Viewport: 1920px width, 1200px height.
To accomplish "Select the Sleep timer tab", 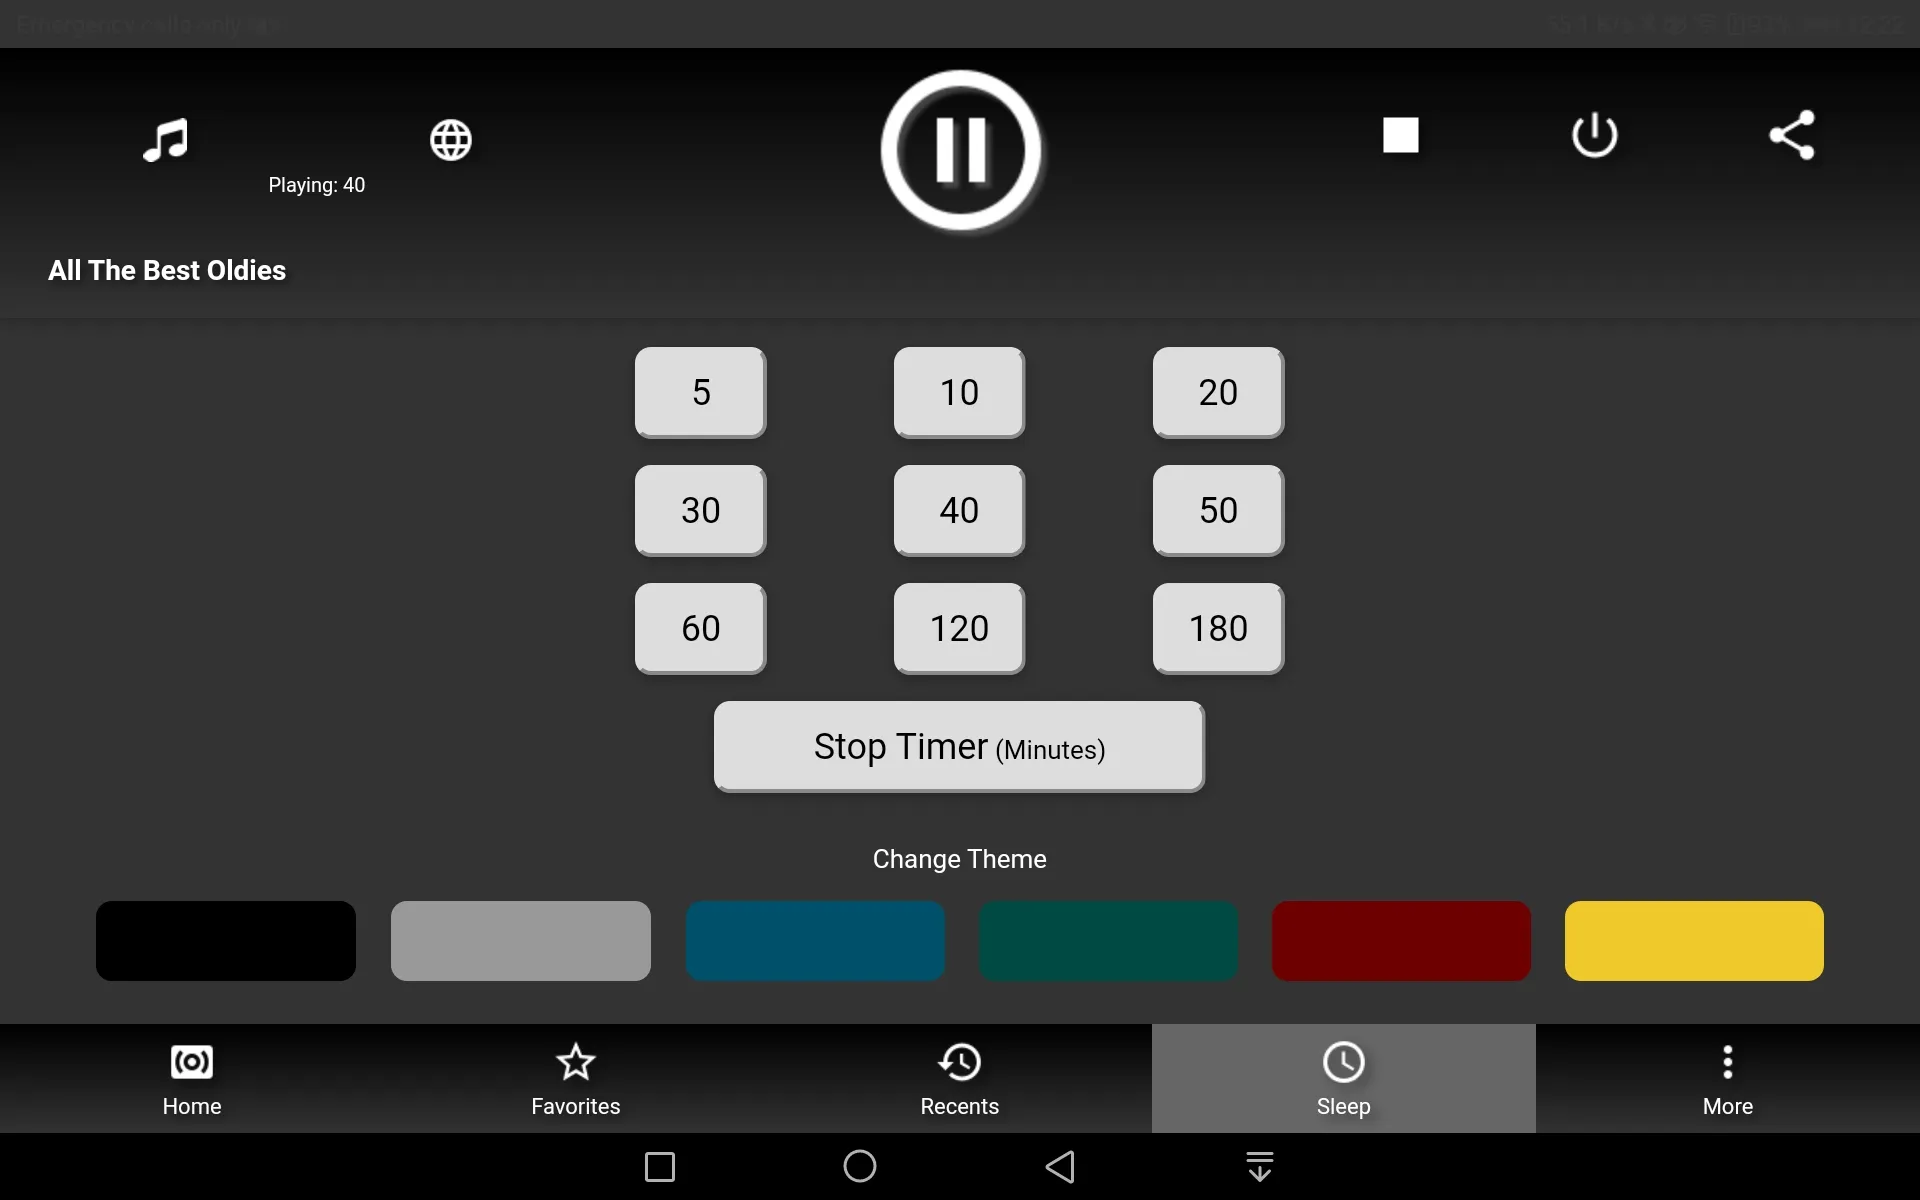I will (1342, 1080).
